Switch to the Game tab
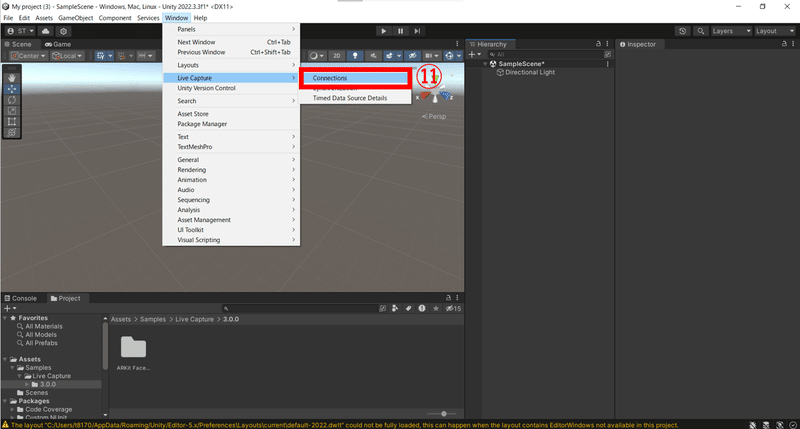800x429 pixels. pyautogui.click(x=58, y=44)
